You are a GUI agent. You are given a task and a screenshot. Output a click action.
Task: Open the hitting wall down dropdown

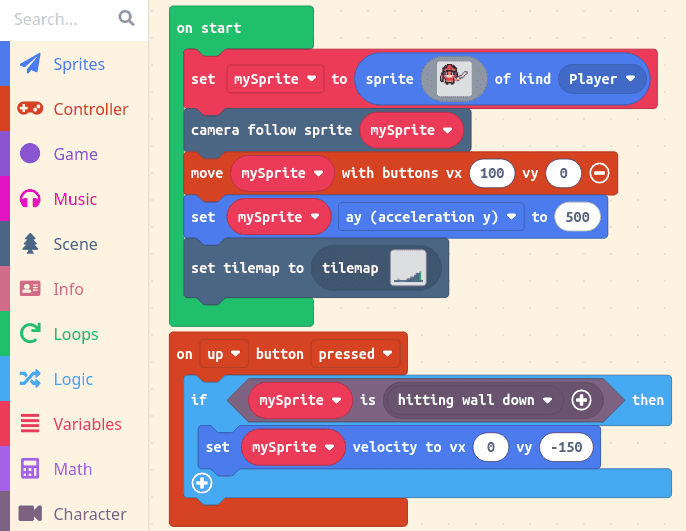pyautogui.click(x=475, y=400)
